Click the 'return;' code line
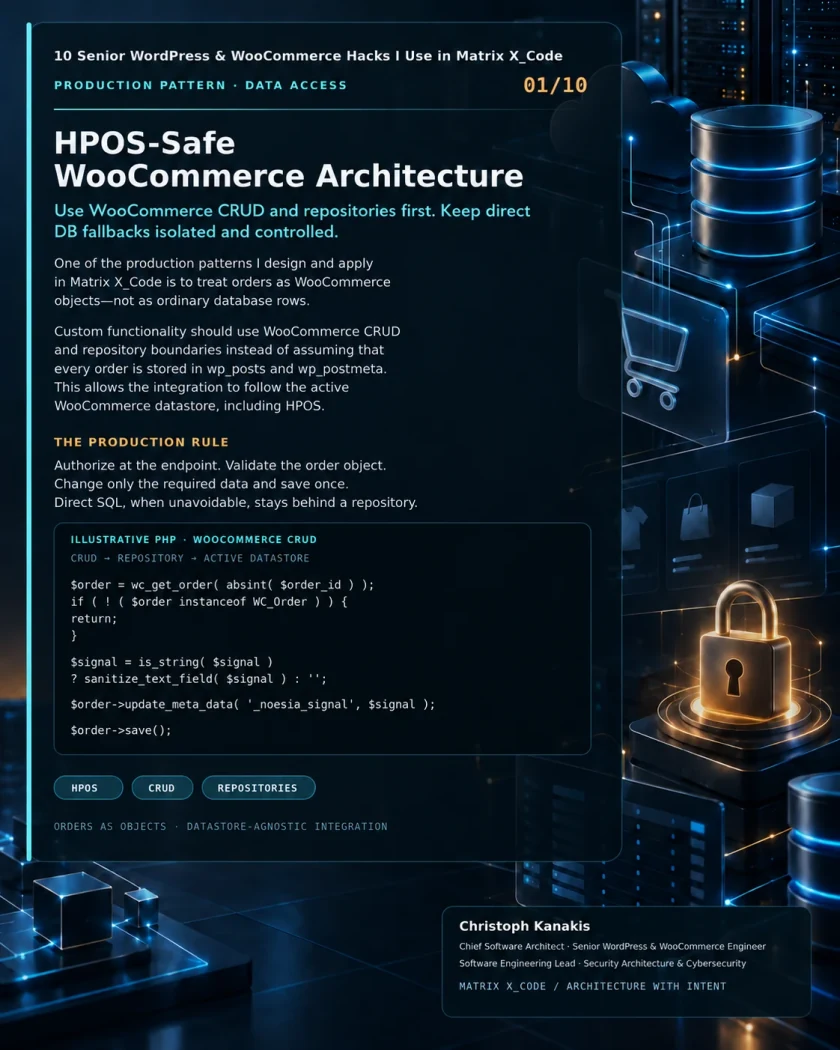840x1050 pixels. 94,619
